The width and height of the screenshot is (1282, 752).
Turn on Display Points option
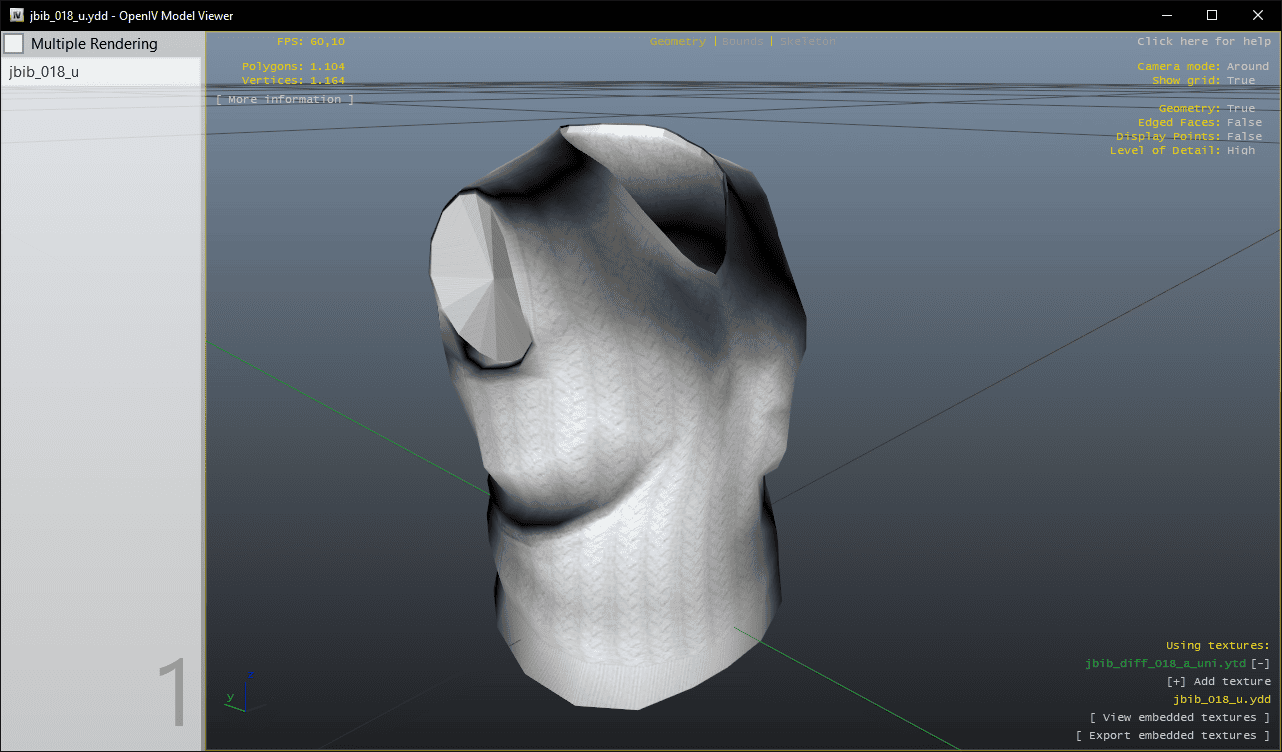point(1244,136)
